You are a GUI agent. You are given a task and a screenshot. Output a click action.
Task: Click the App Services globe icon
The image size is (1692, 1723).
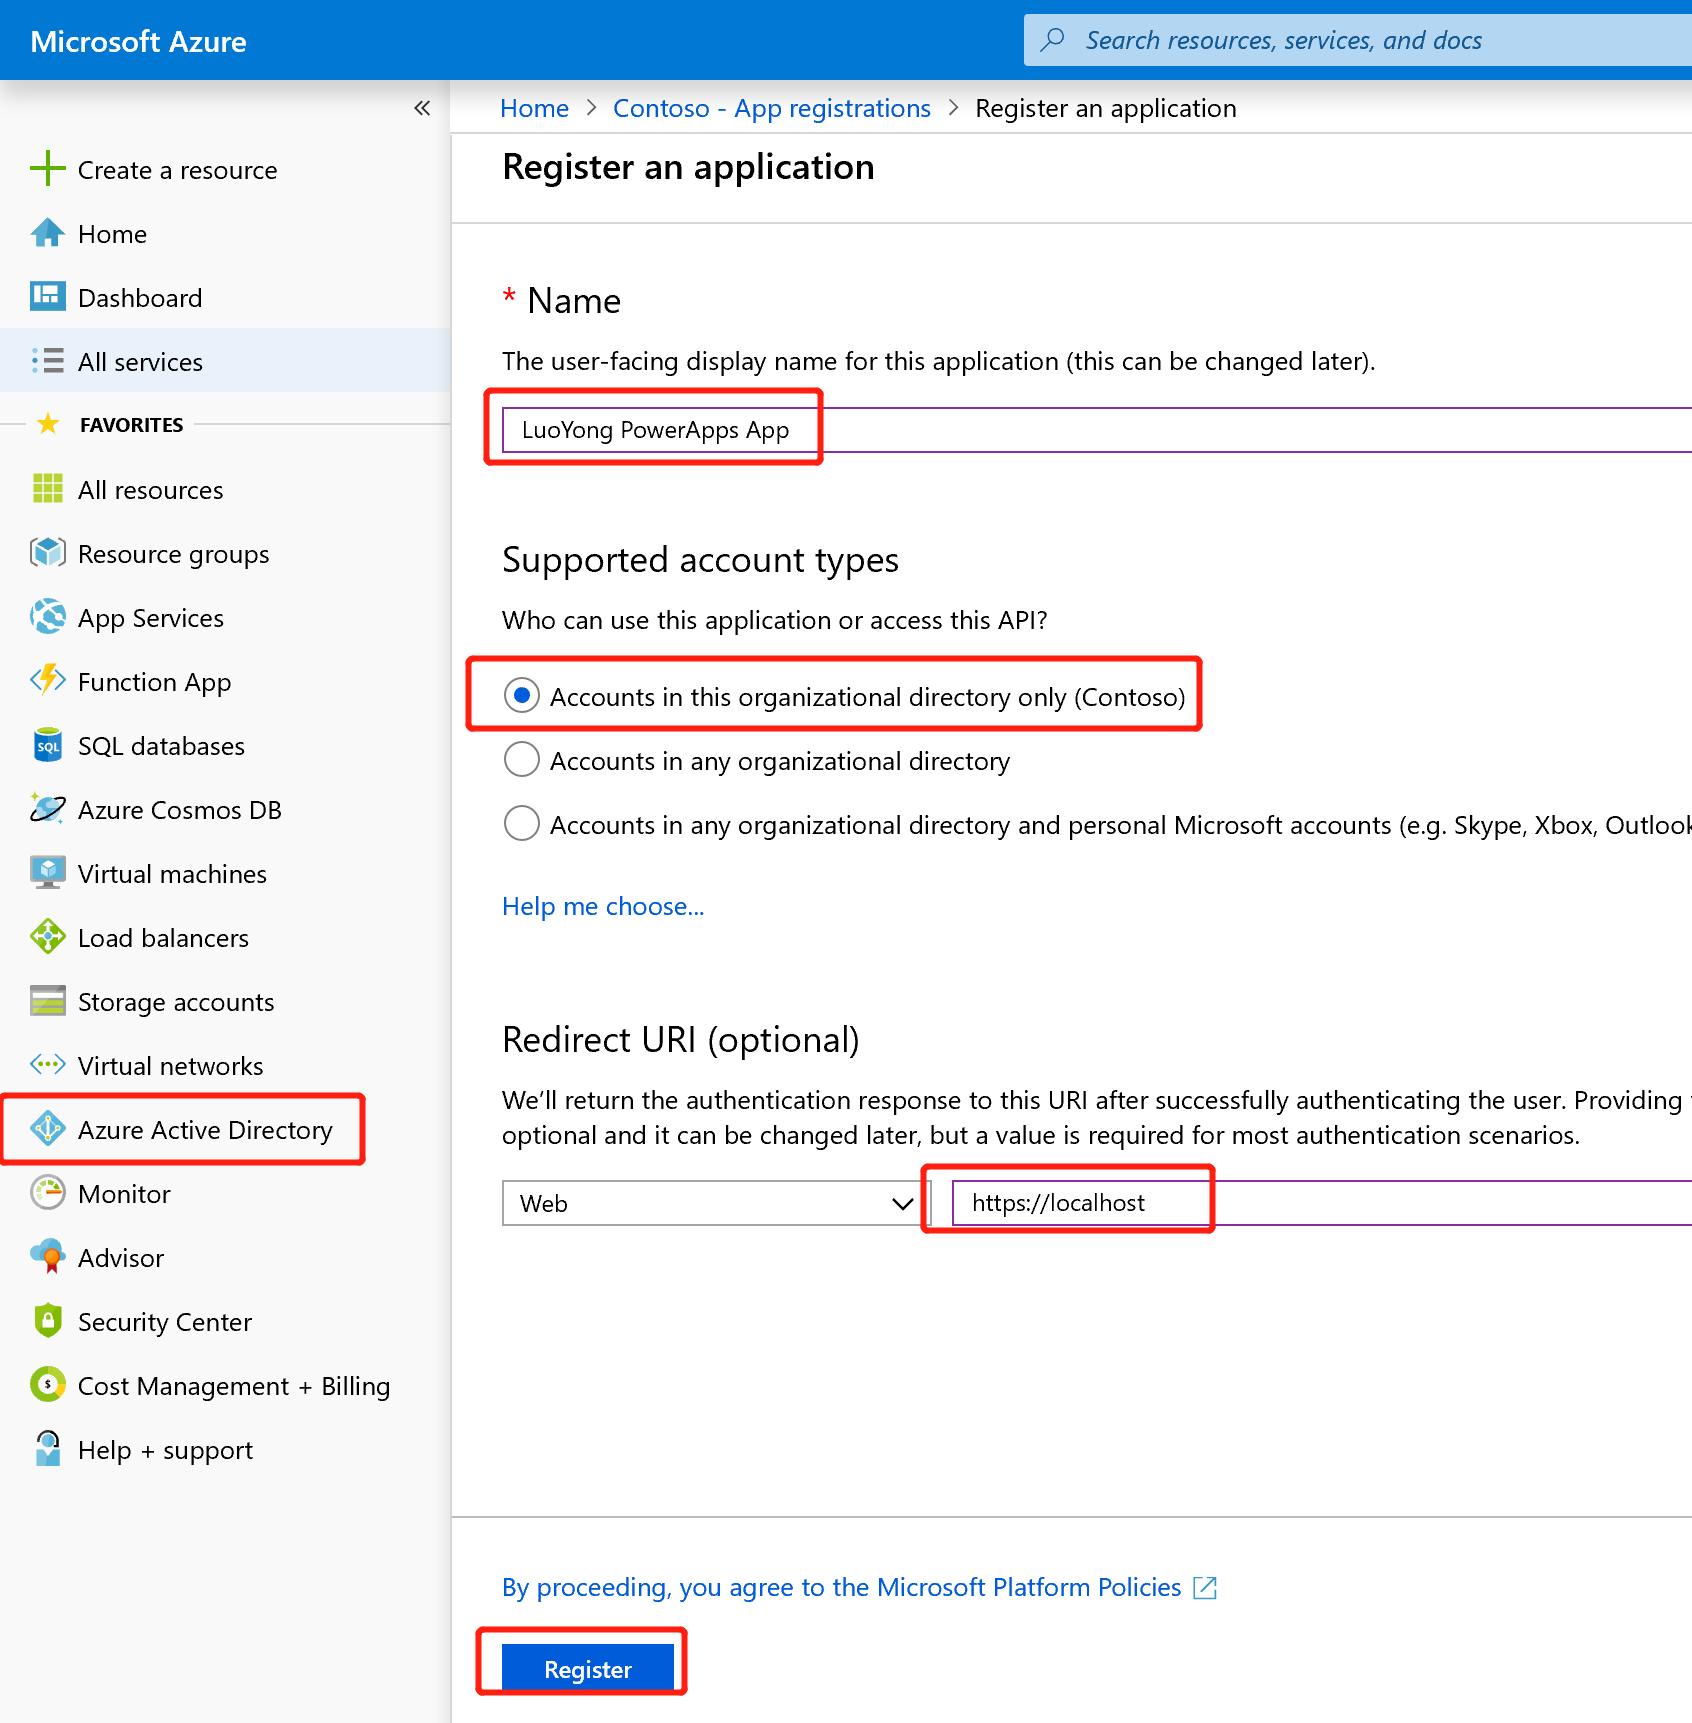click(x=47, y=617)
